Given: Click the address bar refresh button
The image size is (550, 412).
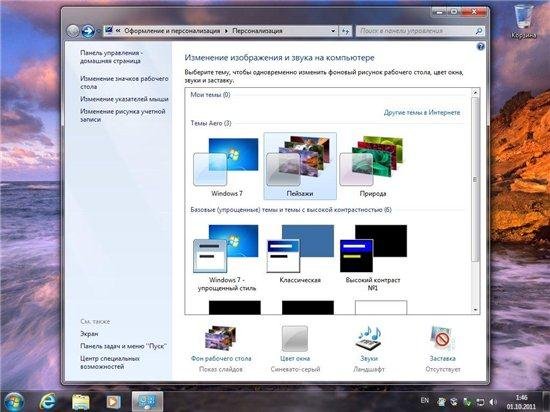Looking at the screenshot, I should click(x=346, y=31).
